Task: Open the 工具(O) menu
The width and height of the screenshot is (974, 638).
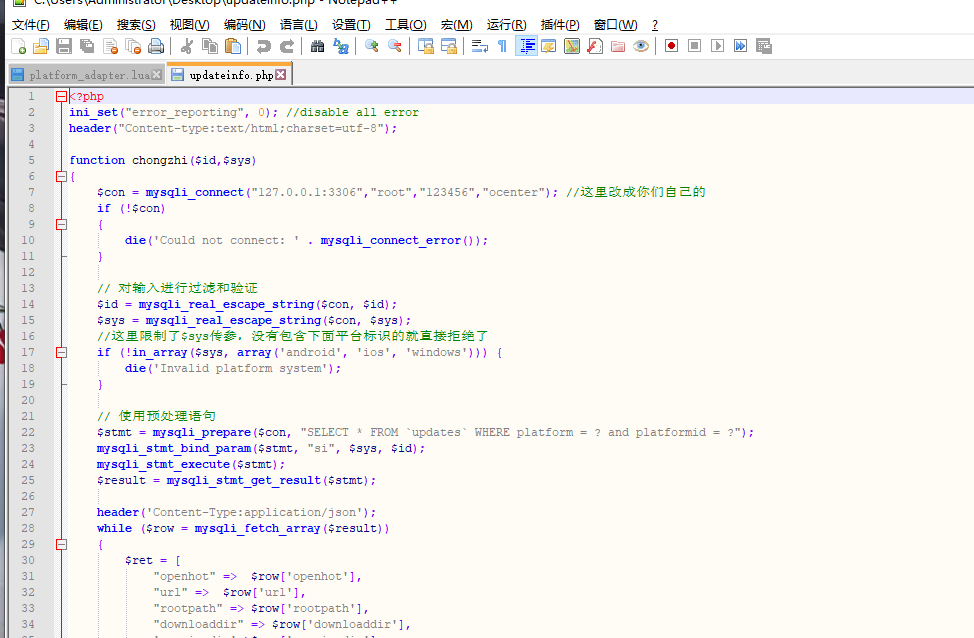Action: click(406, 25)
